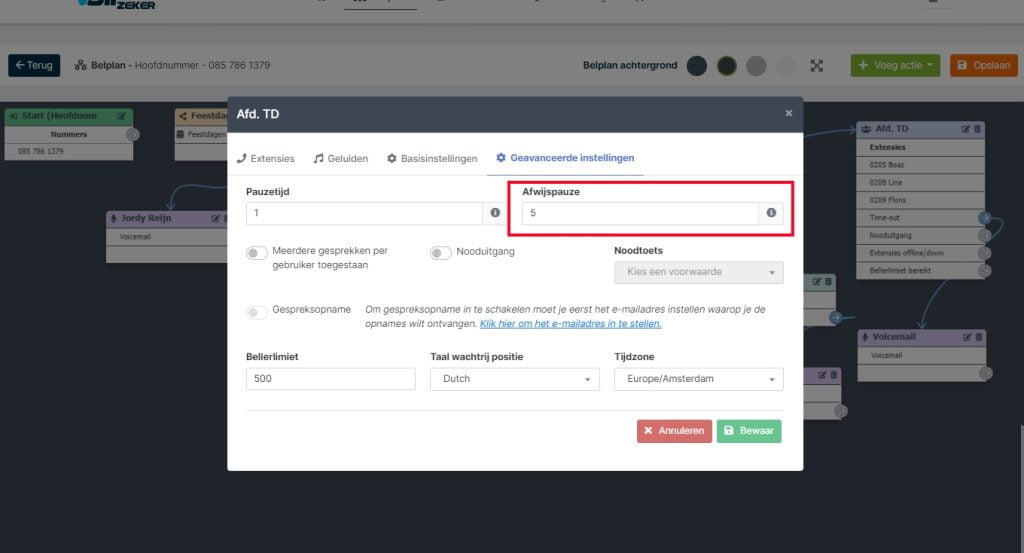The width and height of the screenshot is (1024, 553).
Task: Click the Annuleren button
Action: 674,431
